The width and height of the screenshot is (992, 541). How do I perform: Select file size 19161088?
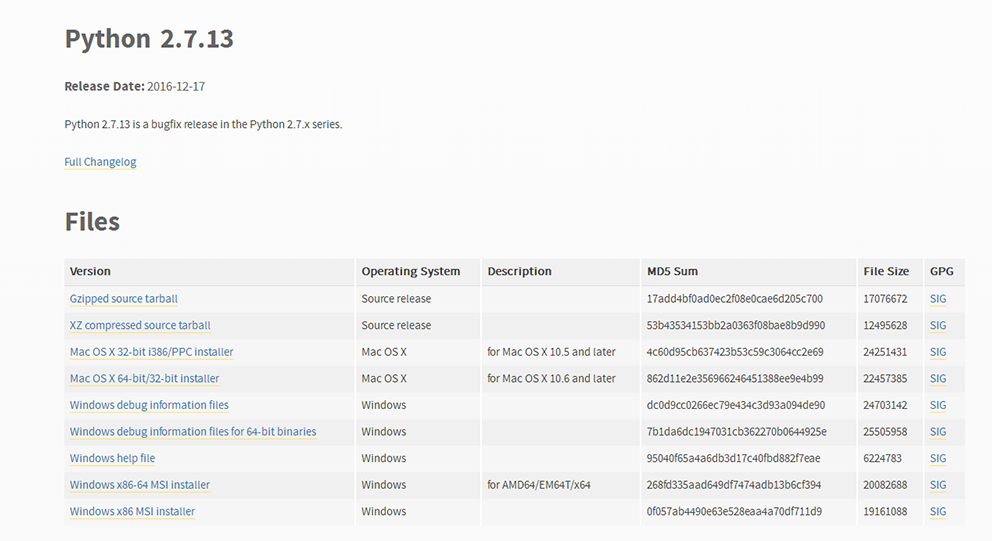(885, 511)
